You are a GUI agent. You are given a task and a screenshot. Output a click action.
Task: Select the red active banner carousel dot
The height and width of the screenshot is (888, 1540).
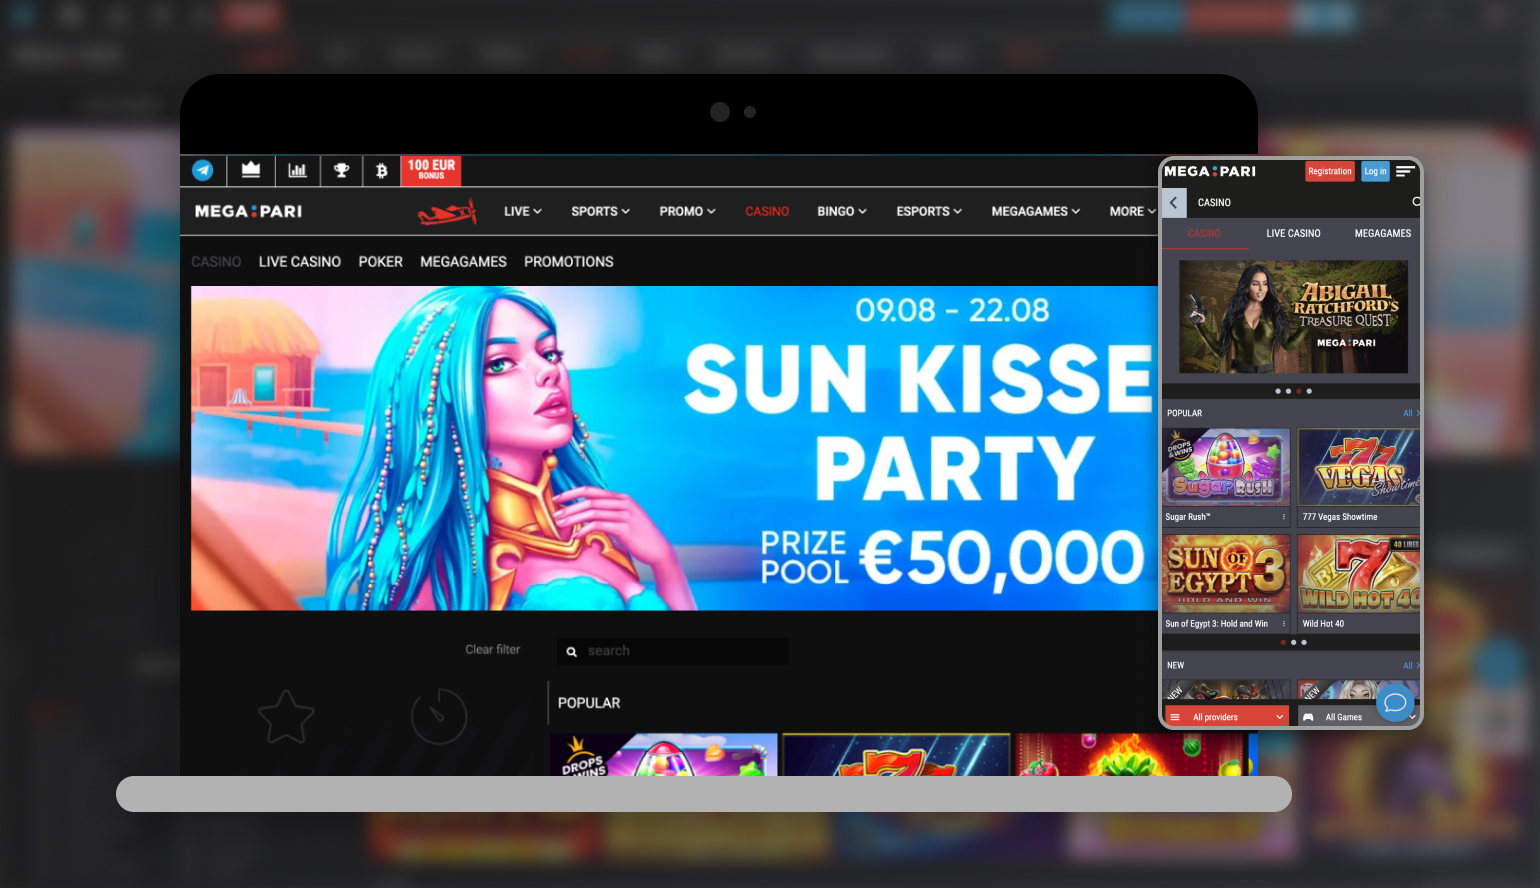coord(1298,391)
